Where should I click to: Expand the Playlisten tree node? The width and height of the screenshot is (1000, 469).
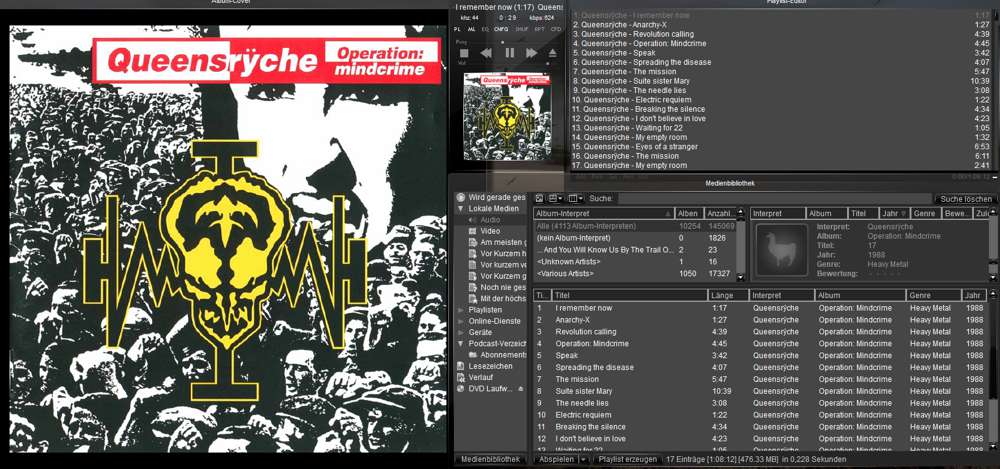click(x=460, y=310)
